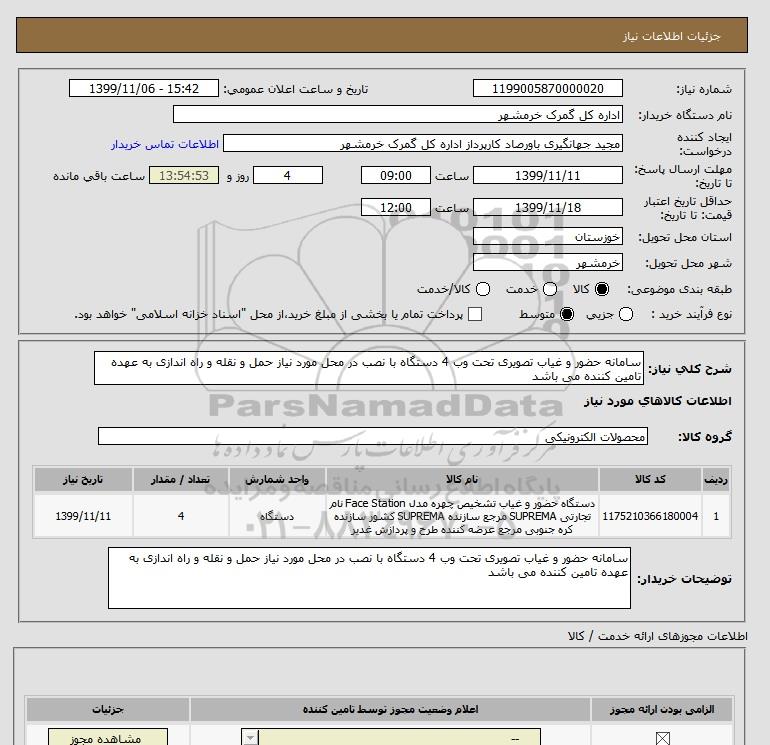Click اطلاعات کالاهای مورد نیاز section heading
The width and height of the screenshot is (770, 745).
[658, 401]
